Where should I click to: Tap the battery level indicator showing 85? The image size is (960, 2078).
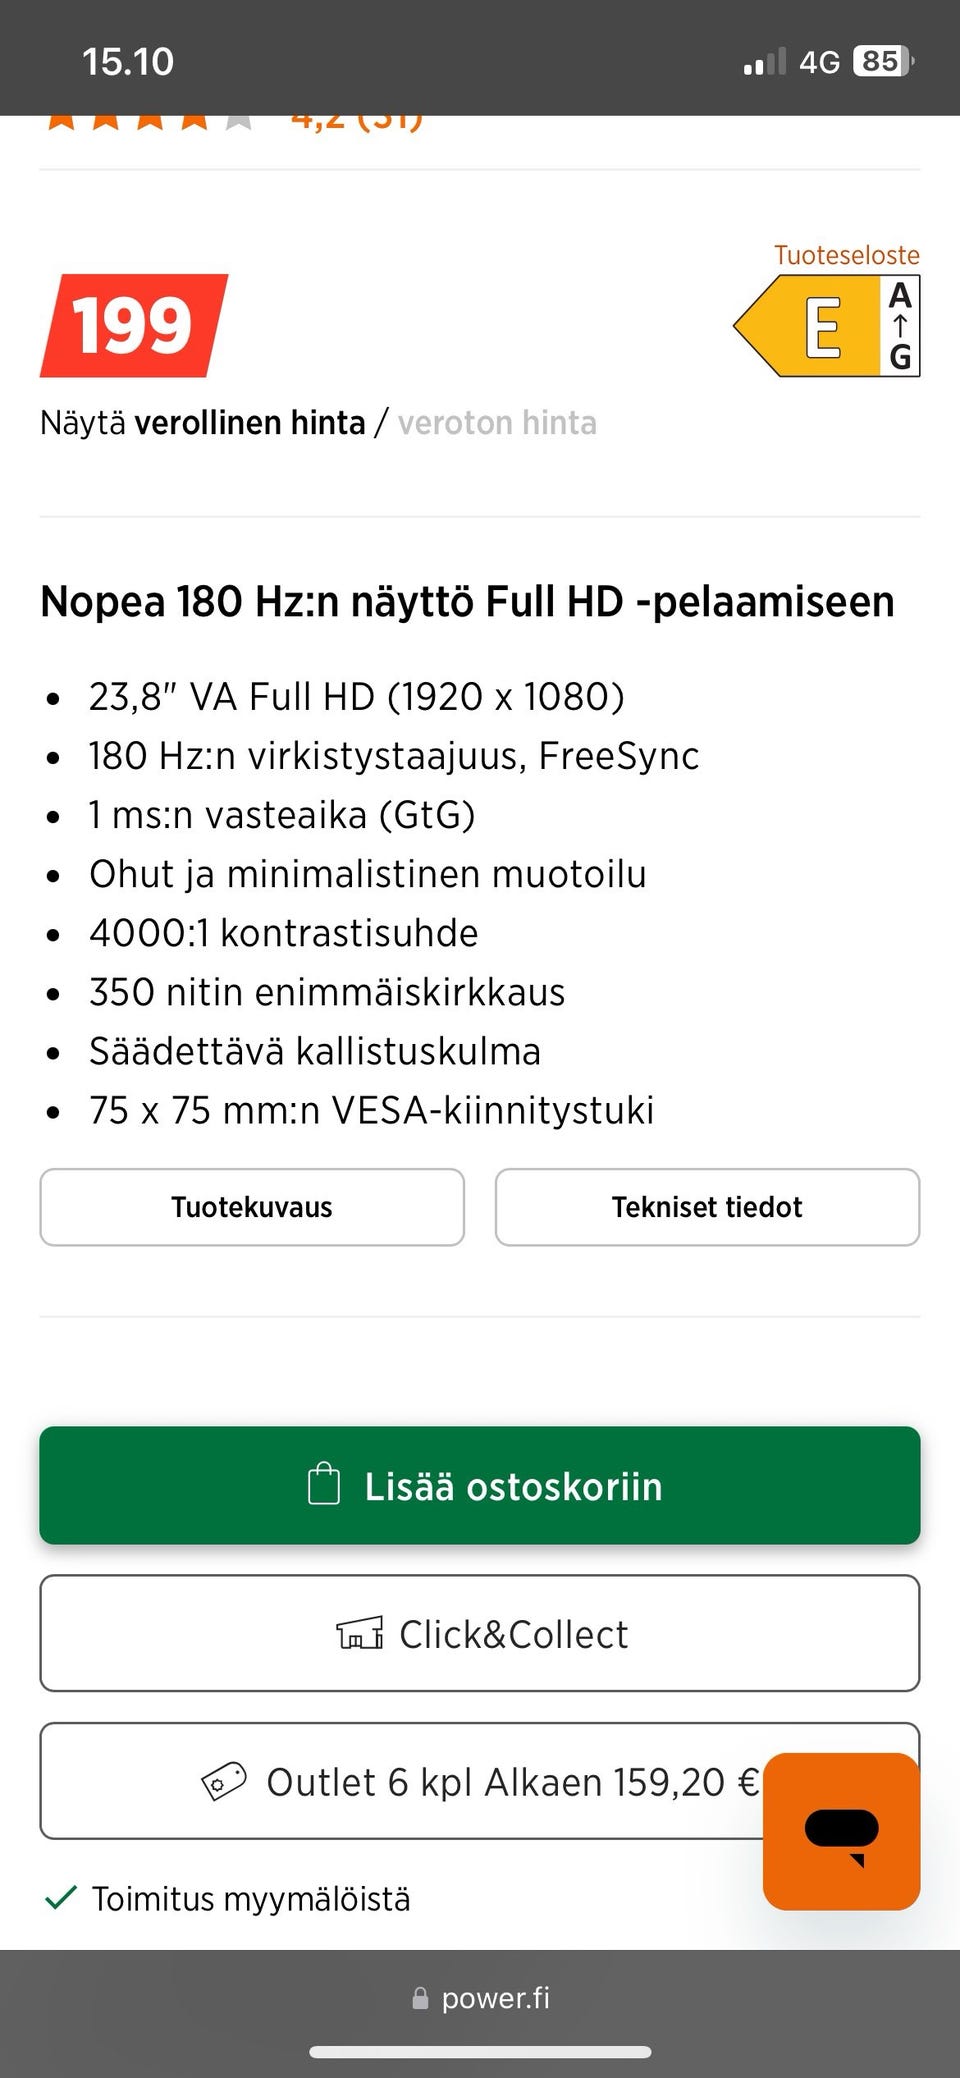pyautogui.click(x=882, y=60)
